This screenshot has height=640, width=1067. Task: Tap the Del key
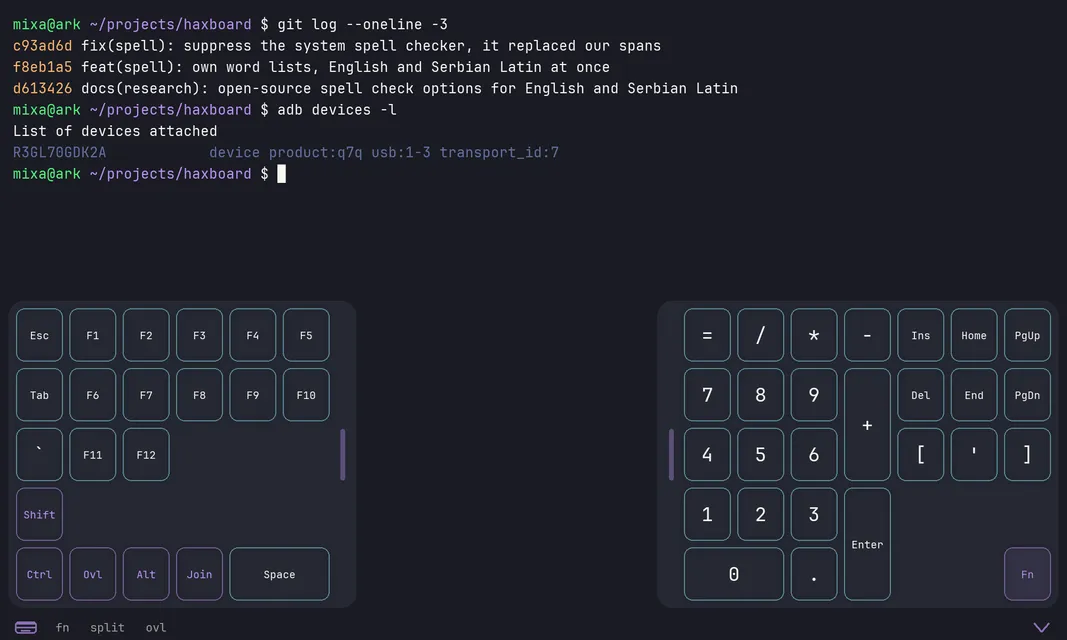tap(921, 394)
